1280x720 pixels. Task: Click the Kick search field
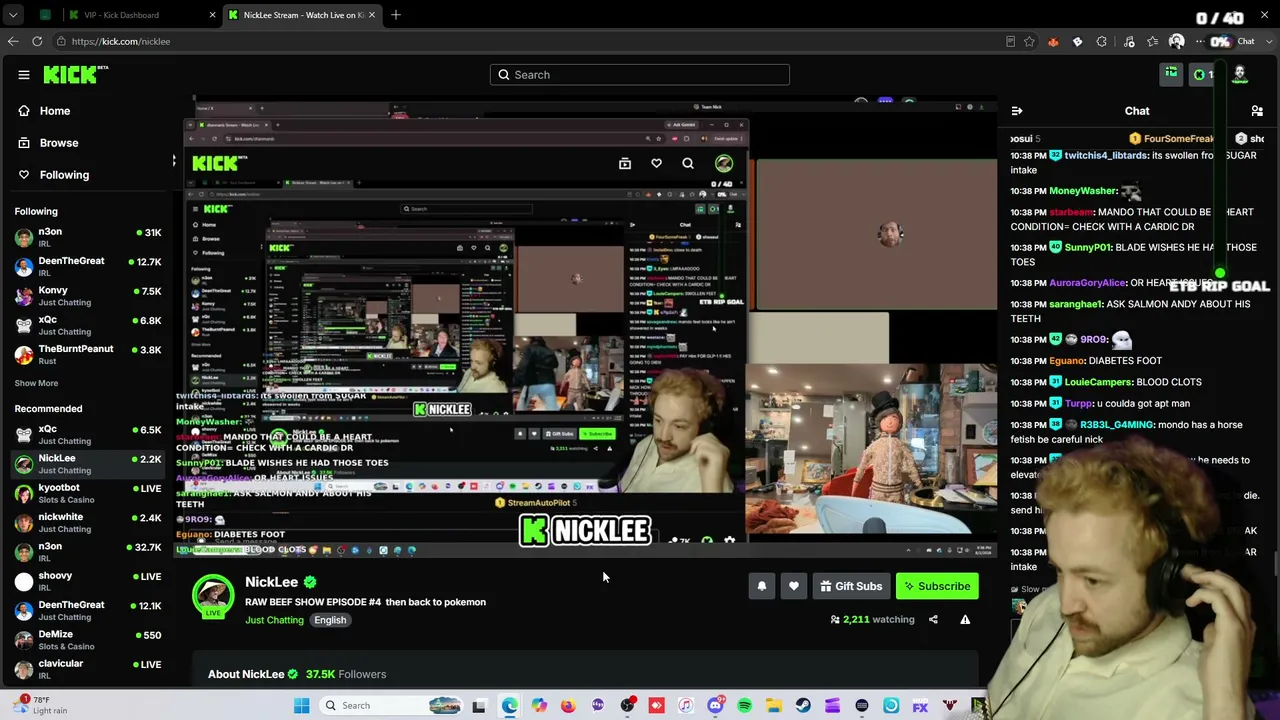[640, 75]
